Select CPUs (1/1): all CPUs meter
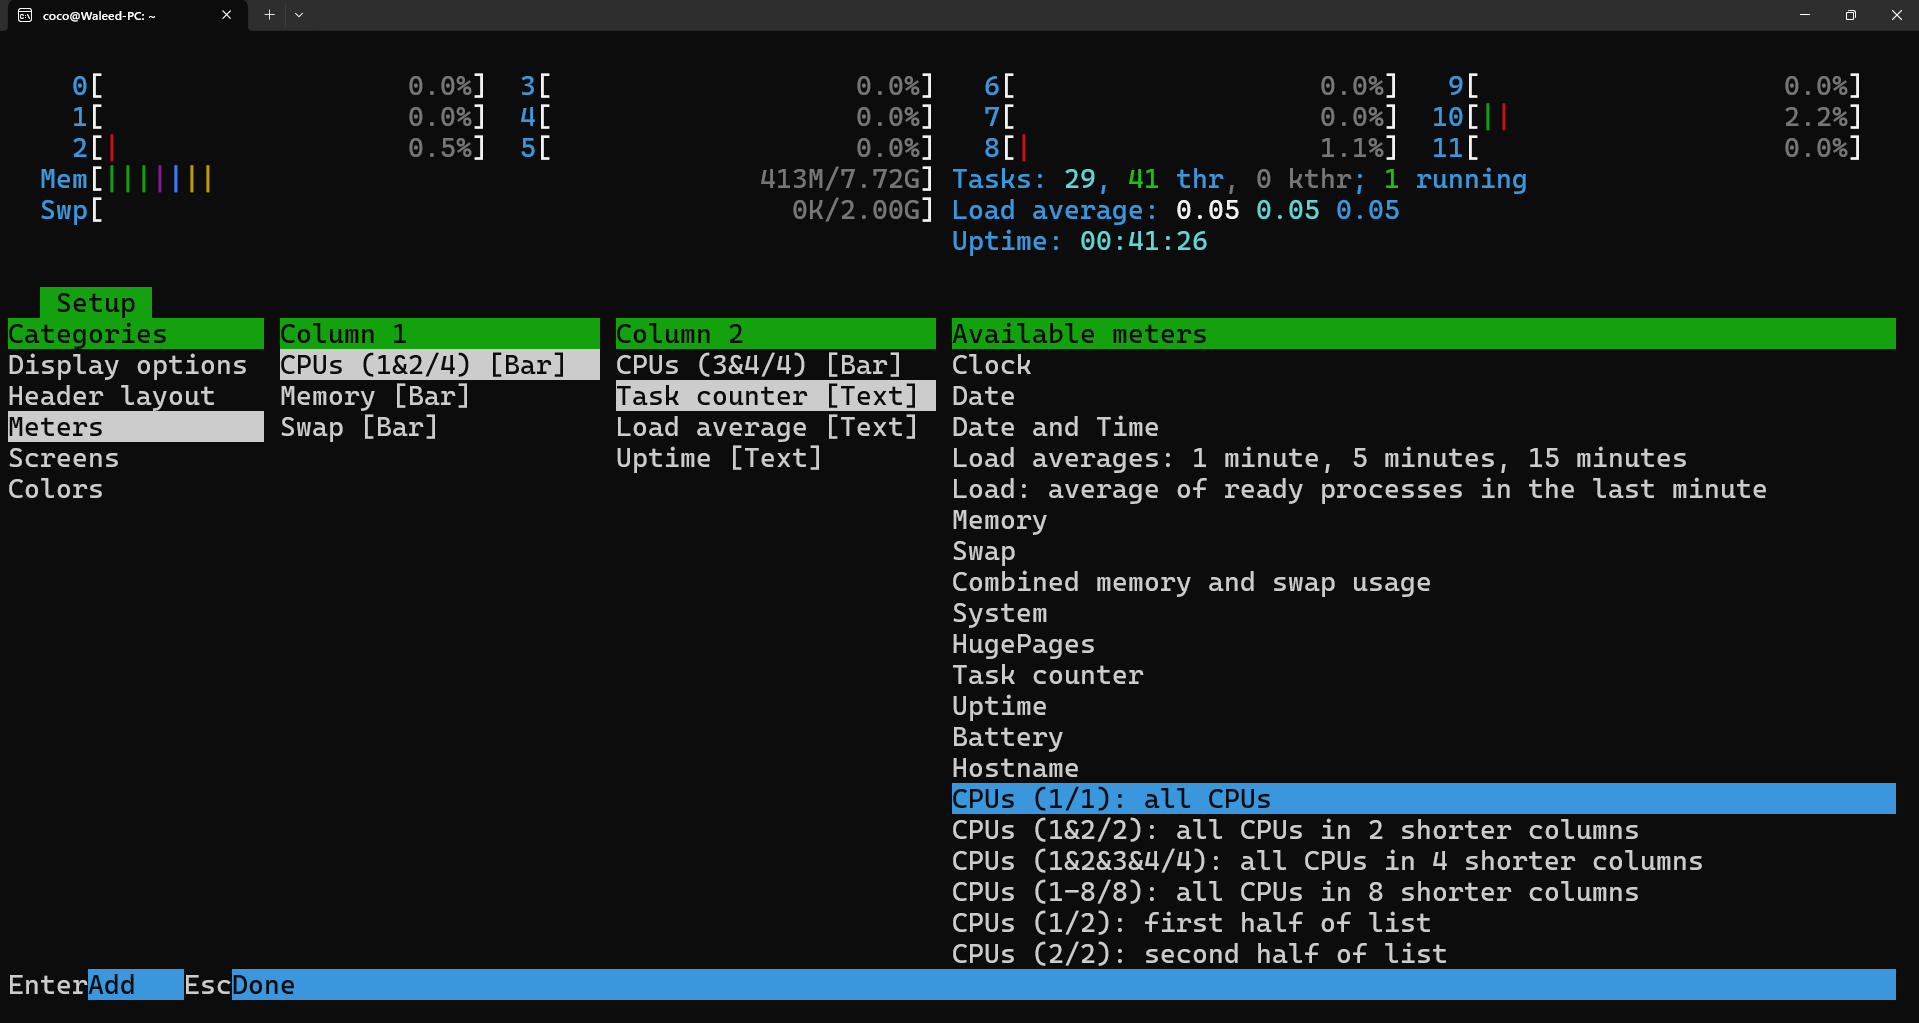This screenshot has width=1919, height=1023. pos(1110,798)
